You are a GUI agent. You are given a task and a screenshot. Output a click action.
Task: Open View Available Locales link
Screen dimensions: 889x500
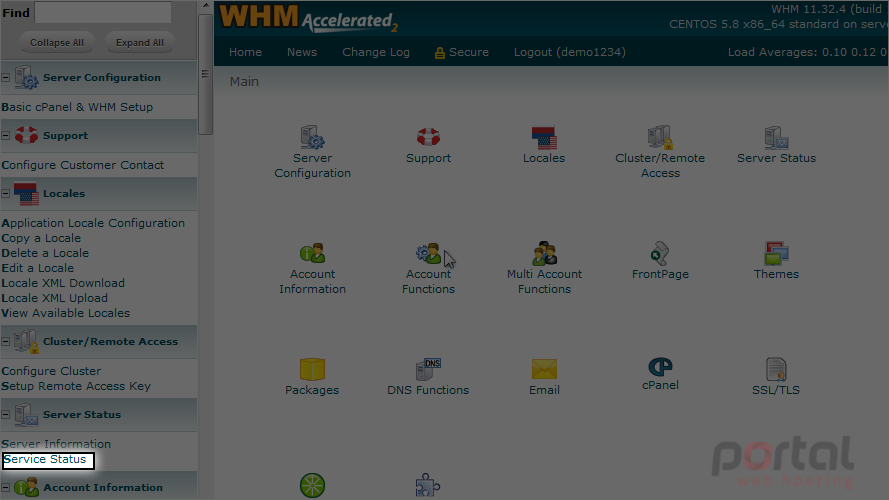click(x=66, y=313)
